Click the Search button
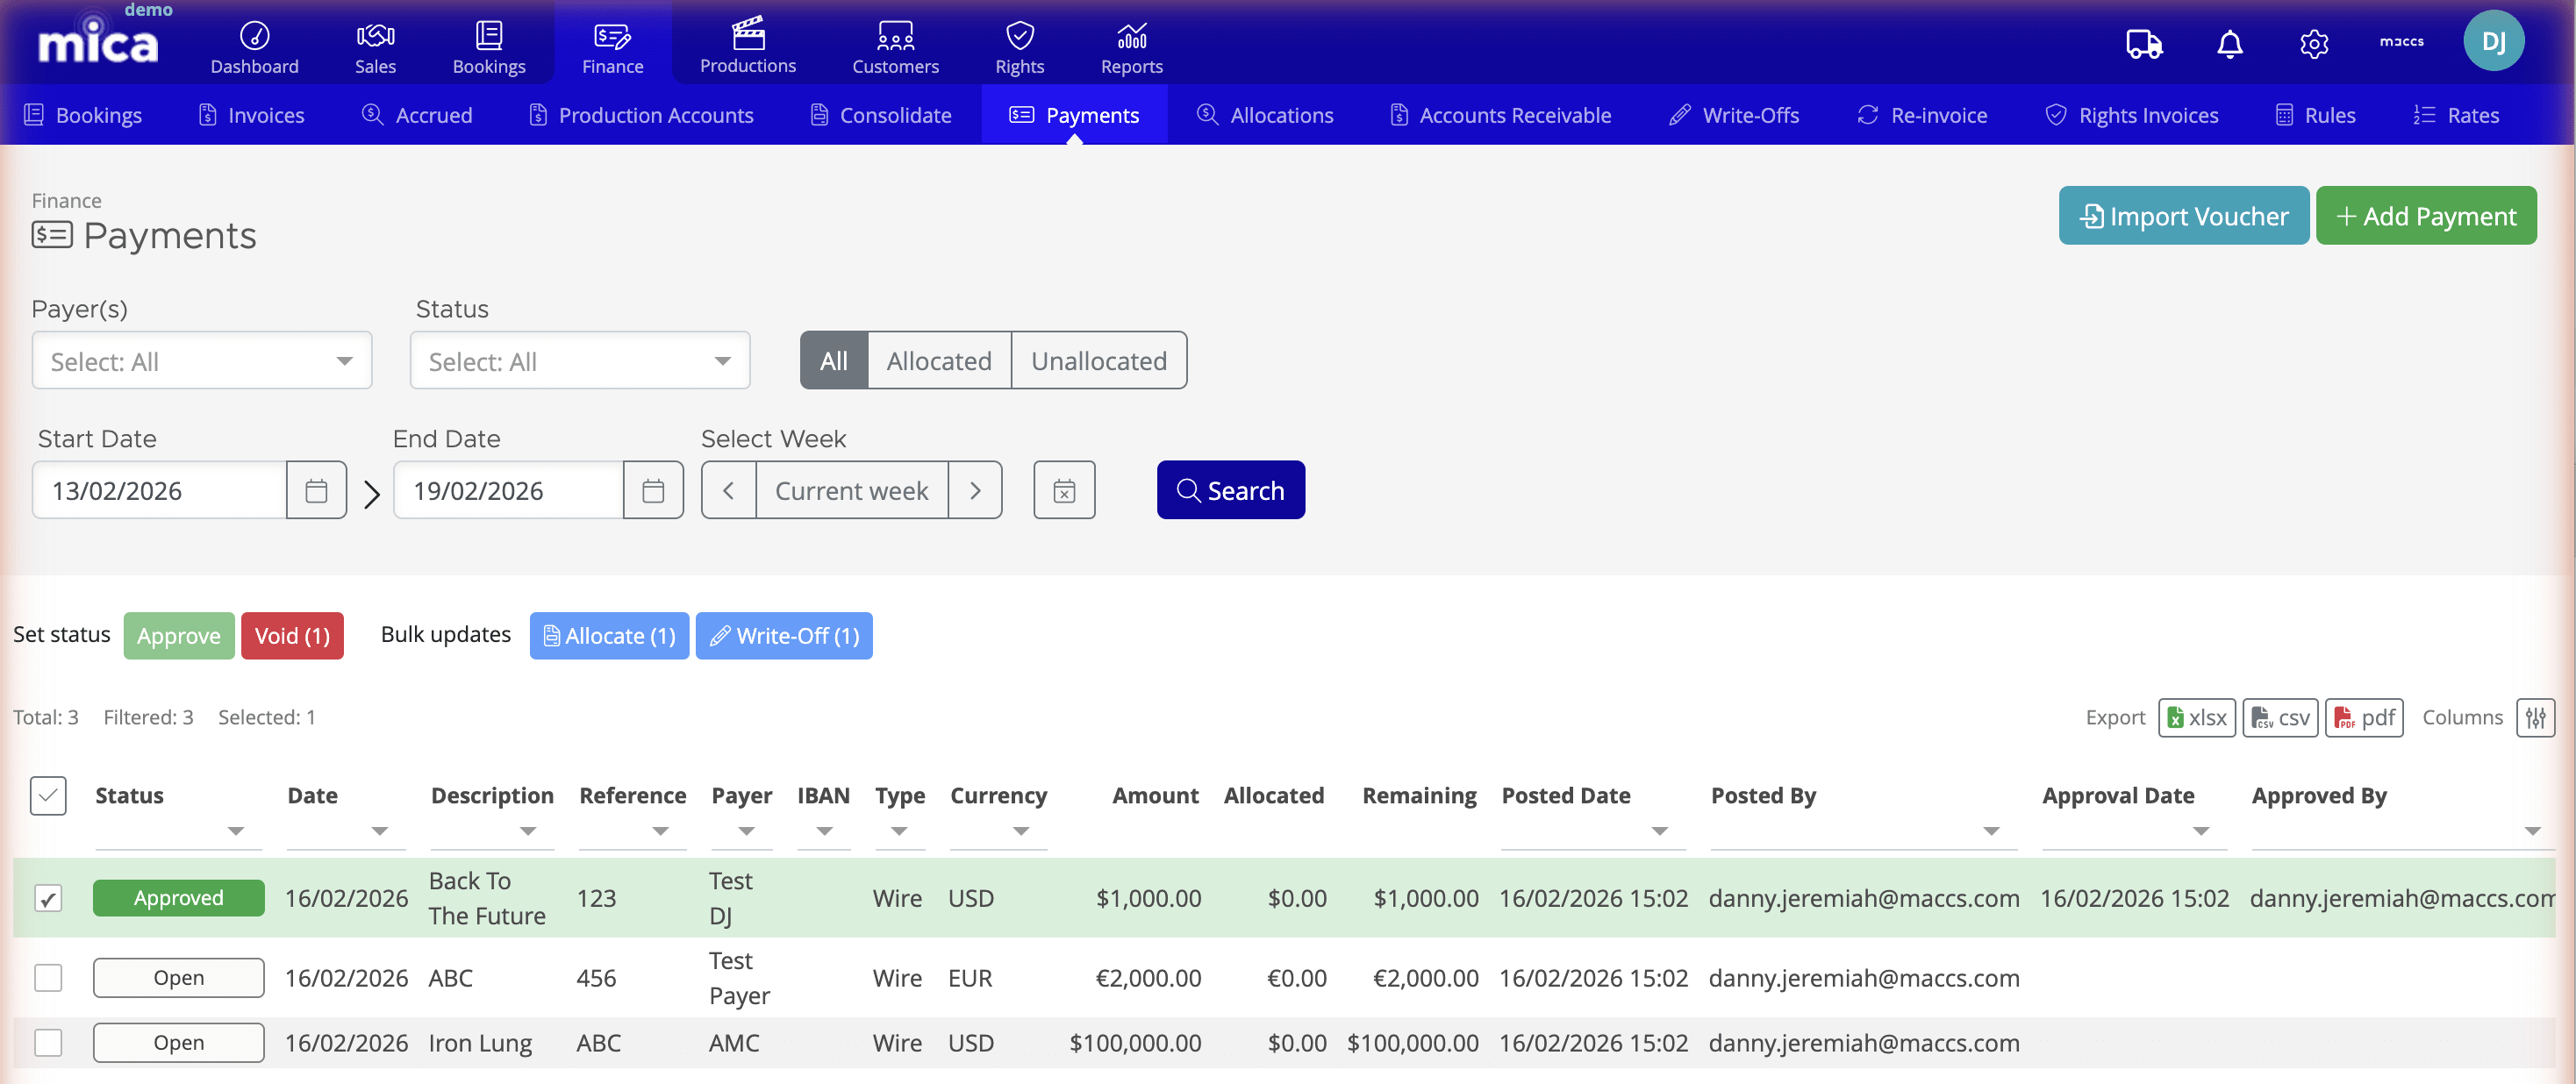 pos(1231,490)
